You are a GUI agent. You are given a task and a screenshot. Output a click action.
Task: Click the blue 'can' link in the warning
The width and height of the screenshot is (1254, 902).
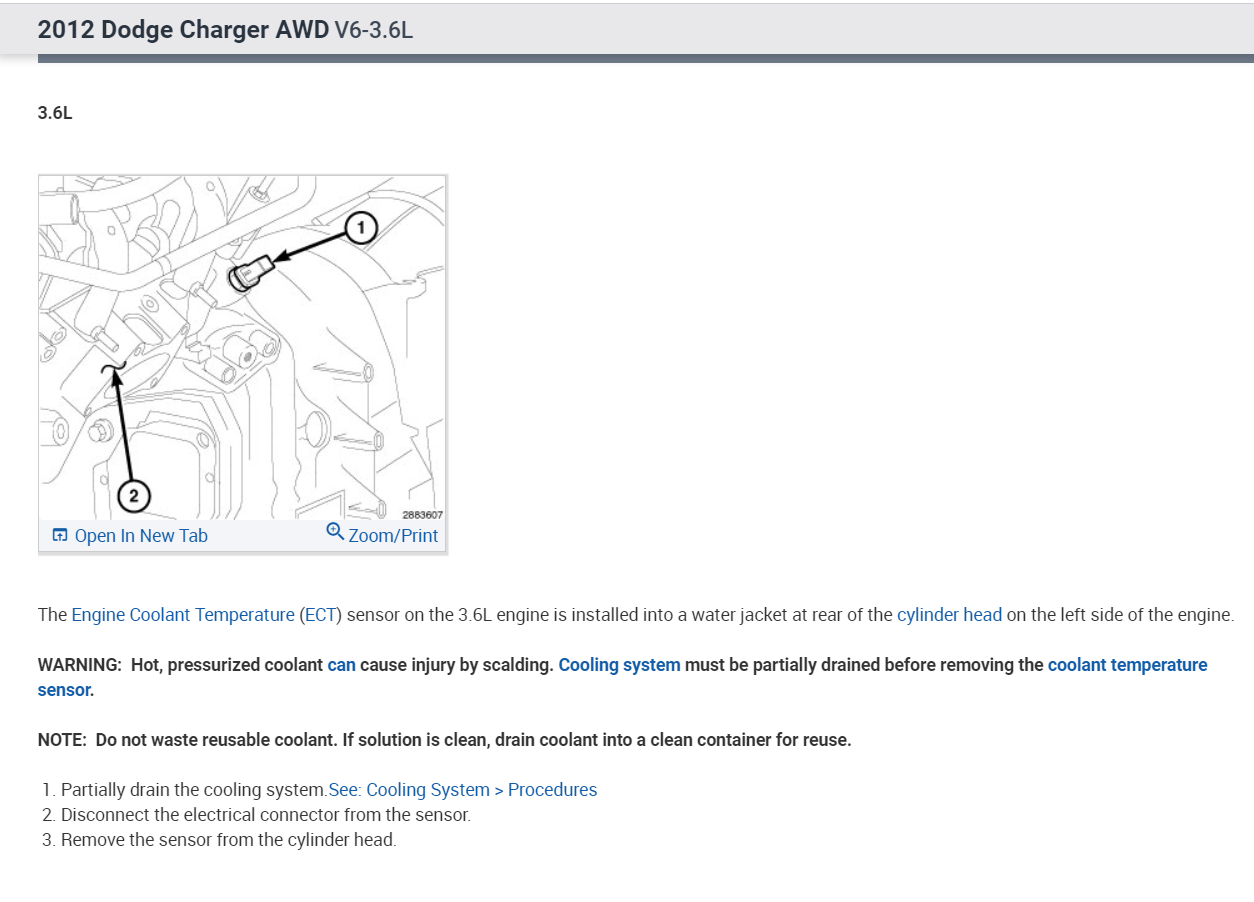[x=341, y=665]
